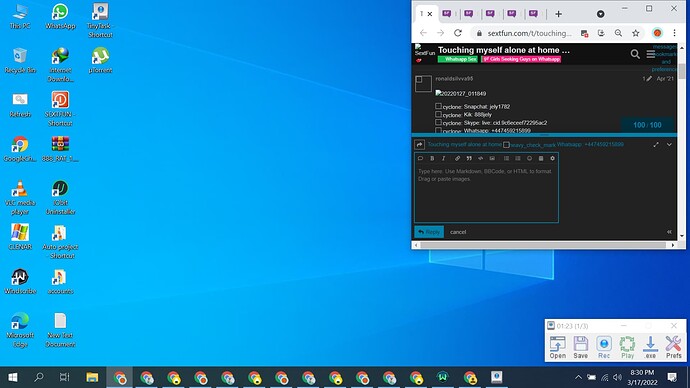
Task: Click the blue Reply button
Action: coord(429,232)
